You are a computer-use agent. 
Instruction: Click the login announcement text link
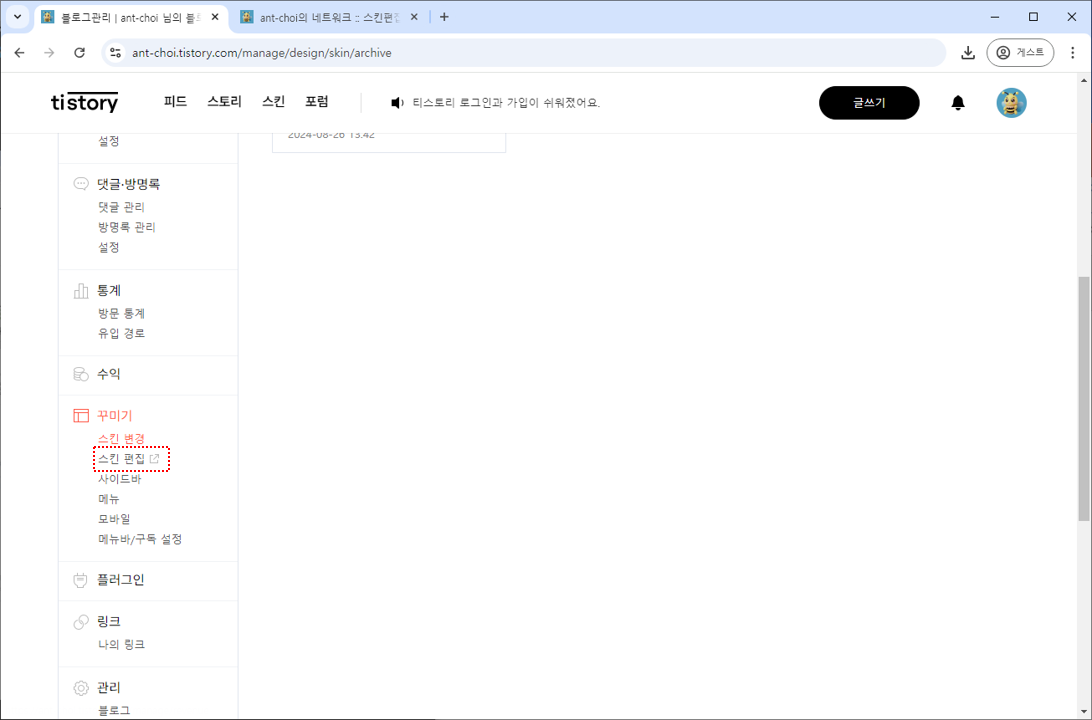(506, 103)
